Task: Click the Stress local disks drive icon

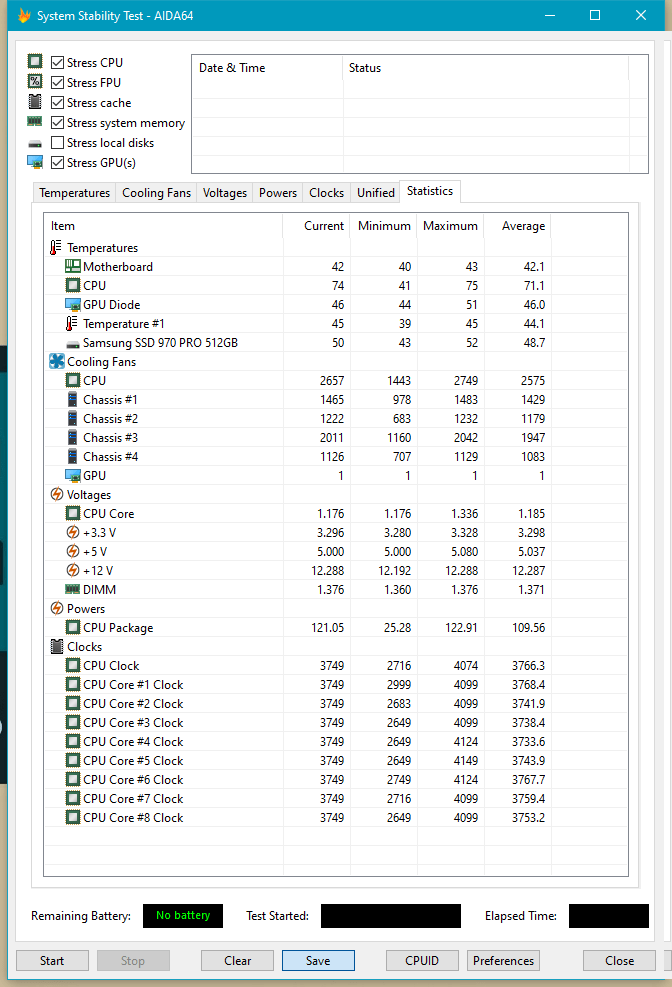Action: pyautogui.click(x=35, y=144)
